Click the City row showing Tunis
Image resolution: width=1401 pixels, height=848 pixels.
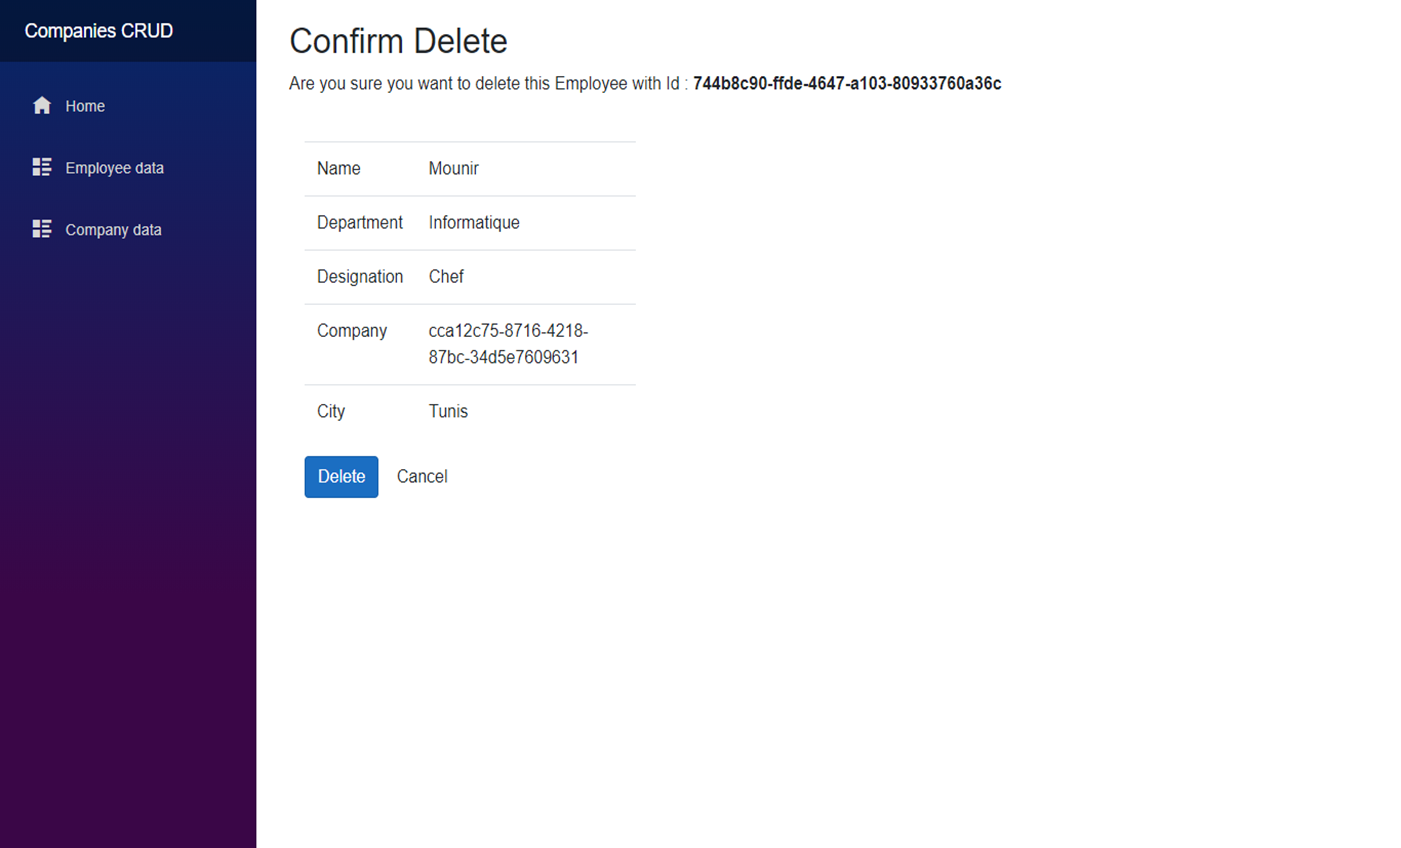tap(447, 411)
